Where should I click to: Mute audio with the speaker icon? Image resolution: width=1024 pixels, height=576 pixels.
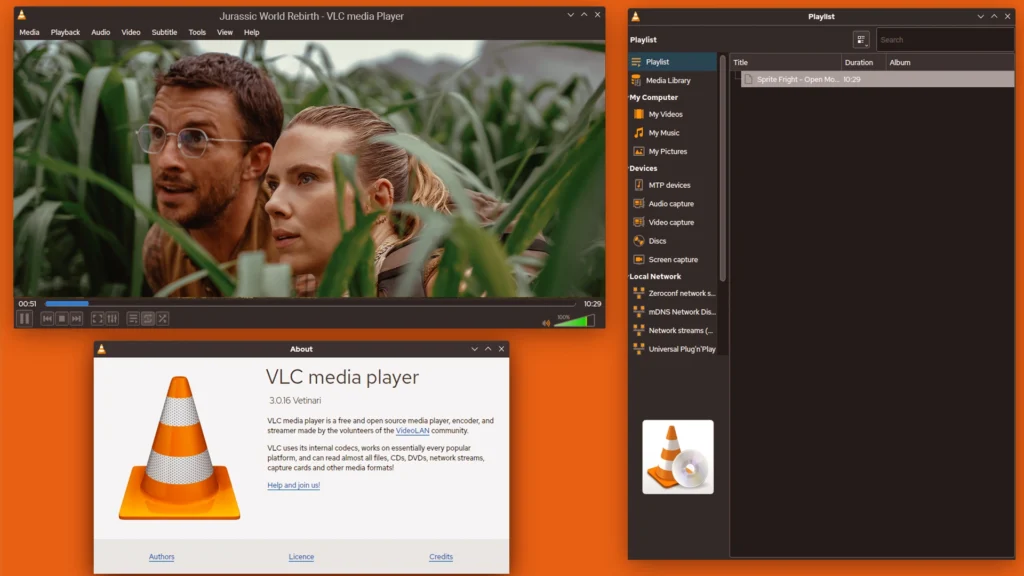546,323
